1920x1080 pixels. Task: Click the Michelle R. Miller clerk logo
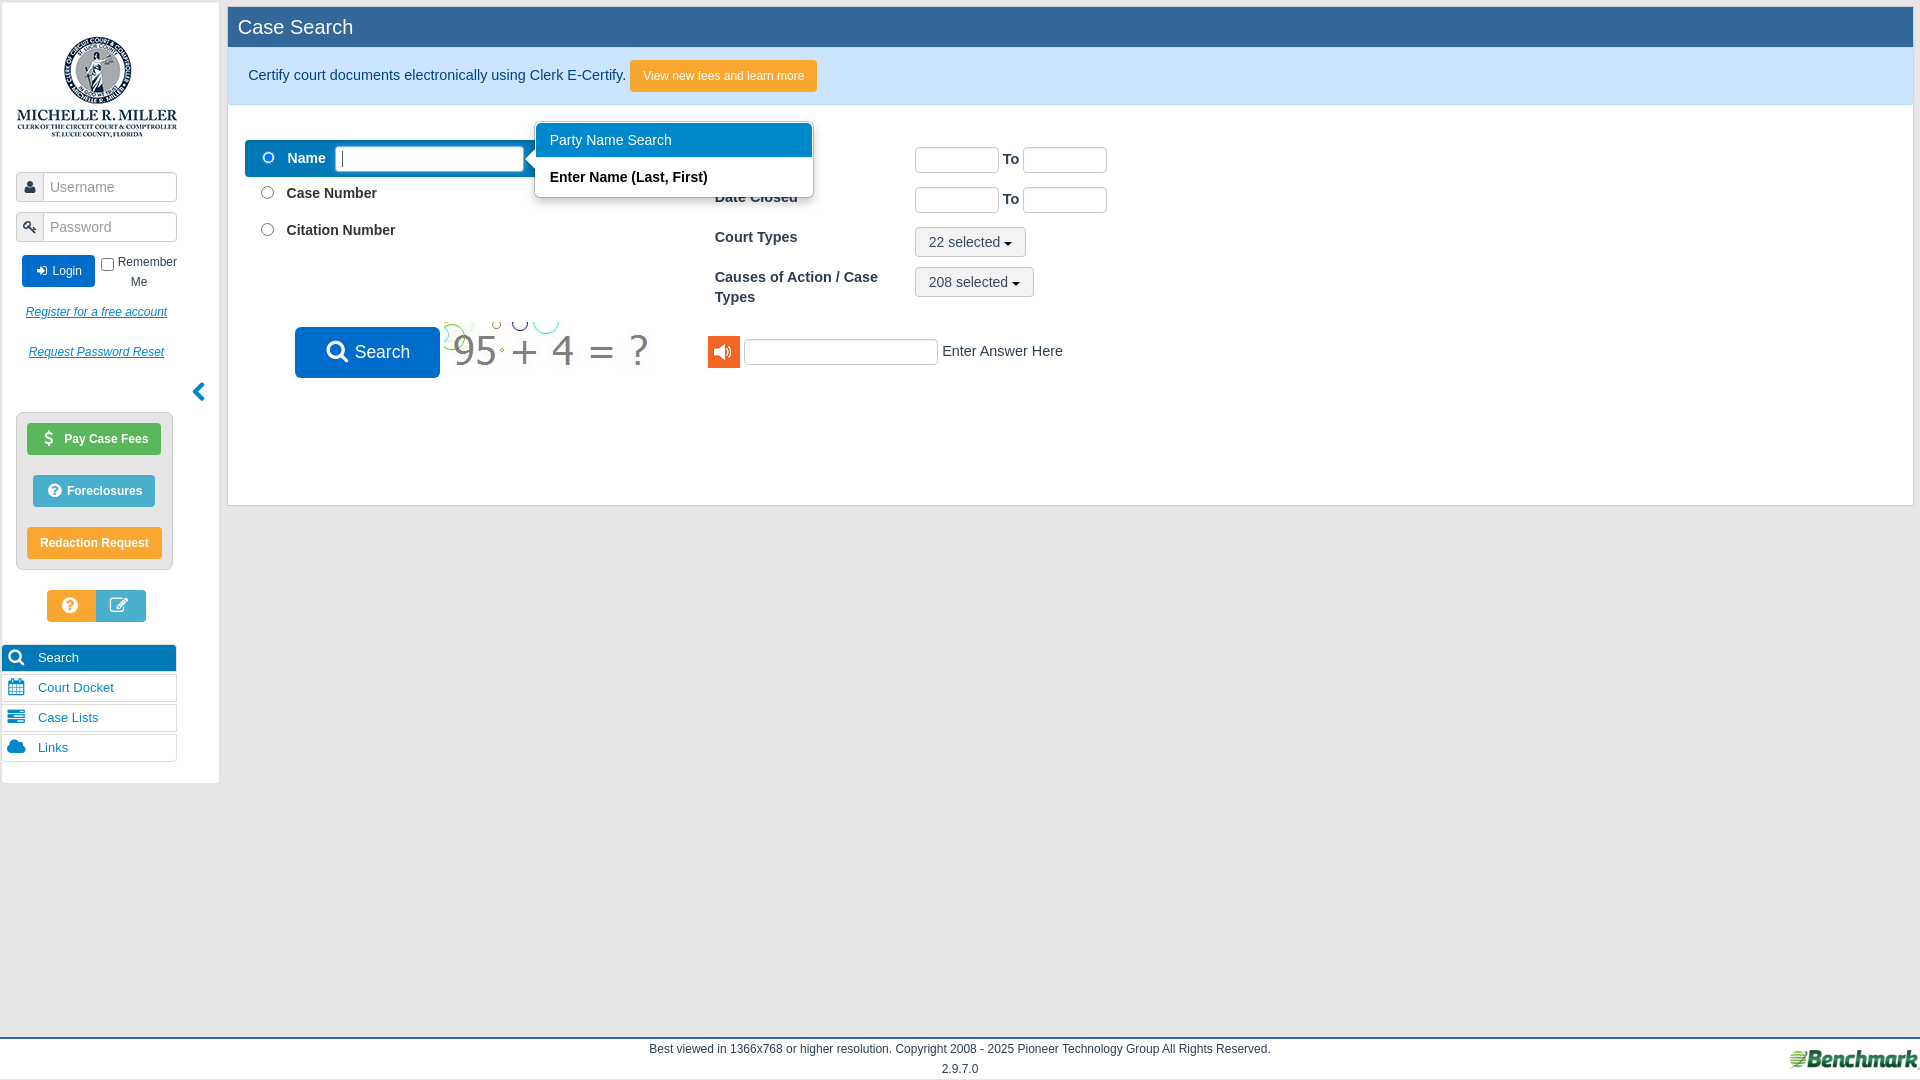pyautogui.click(x=97, y=86)
